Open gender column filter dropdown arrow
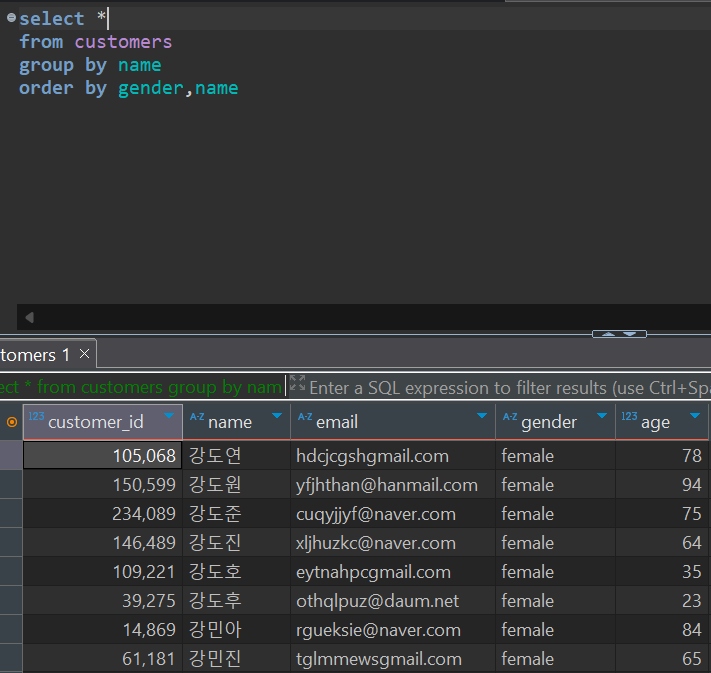711x673 pixels. click(x=602, y=416)
